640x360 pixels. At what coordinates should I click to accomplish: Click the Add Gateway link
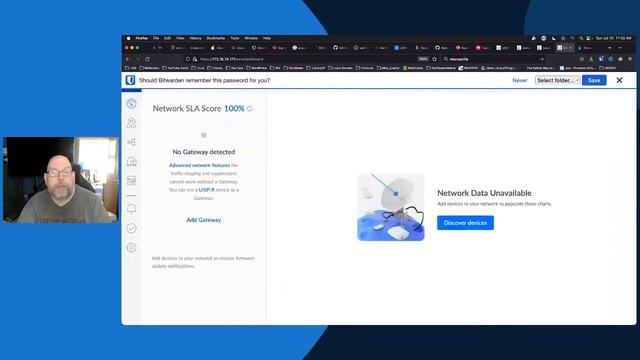(204, 220)
